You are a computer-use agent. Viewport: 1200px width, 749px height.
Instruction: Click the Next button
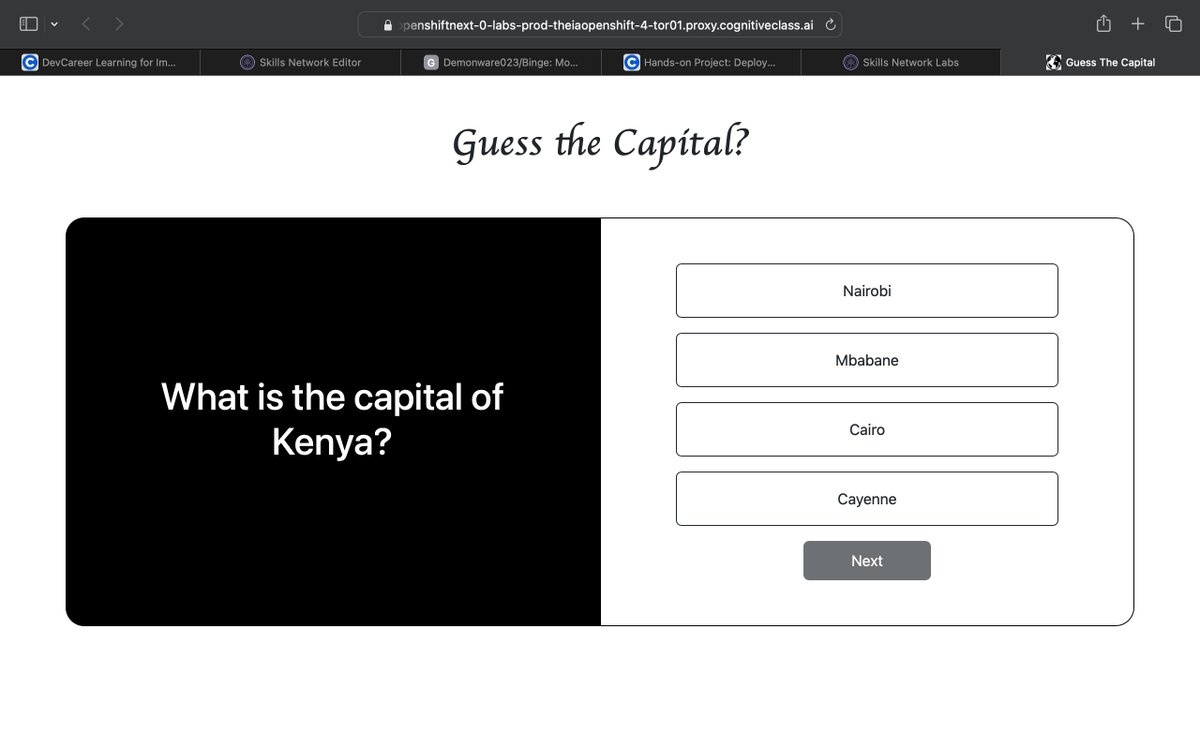tap(867, 561)
